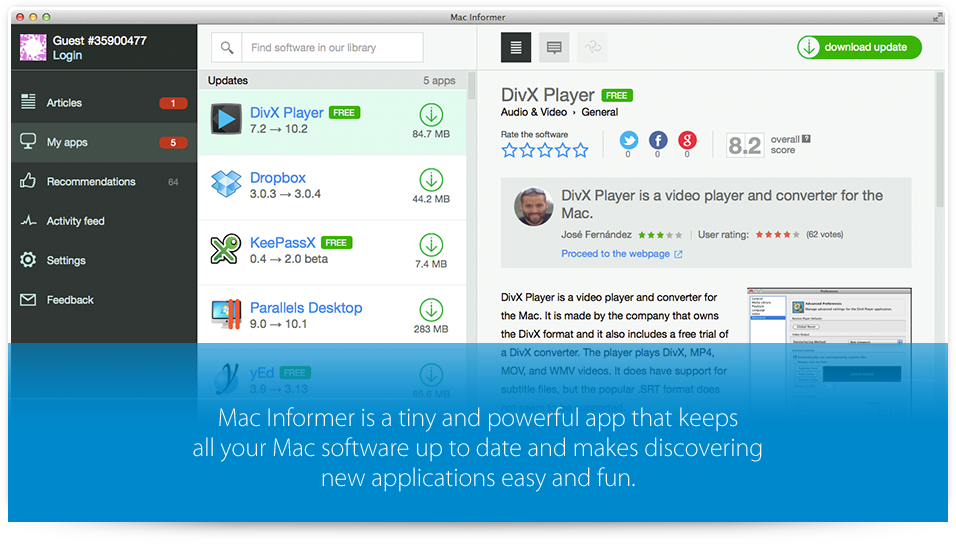This screenshot has width=956, height=544.
Task: Open the Recommendations section
Action: tap(90, 182)
